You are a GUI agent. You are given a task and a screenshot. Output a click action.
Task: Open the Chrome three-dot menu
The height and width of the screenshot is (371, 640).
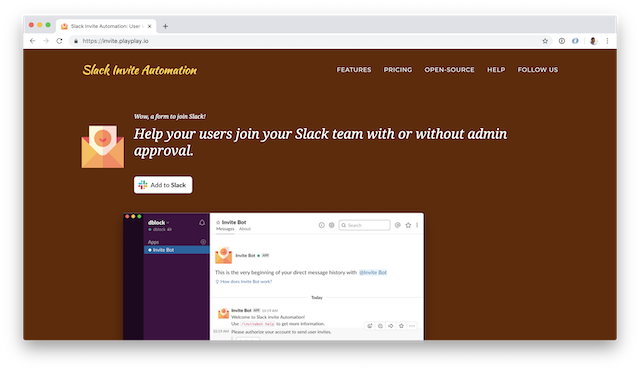[607, 41]
